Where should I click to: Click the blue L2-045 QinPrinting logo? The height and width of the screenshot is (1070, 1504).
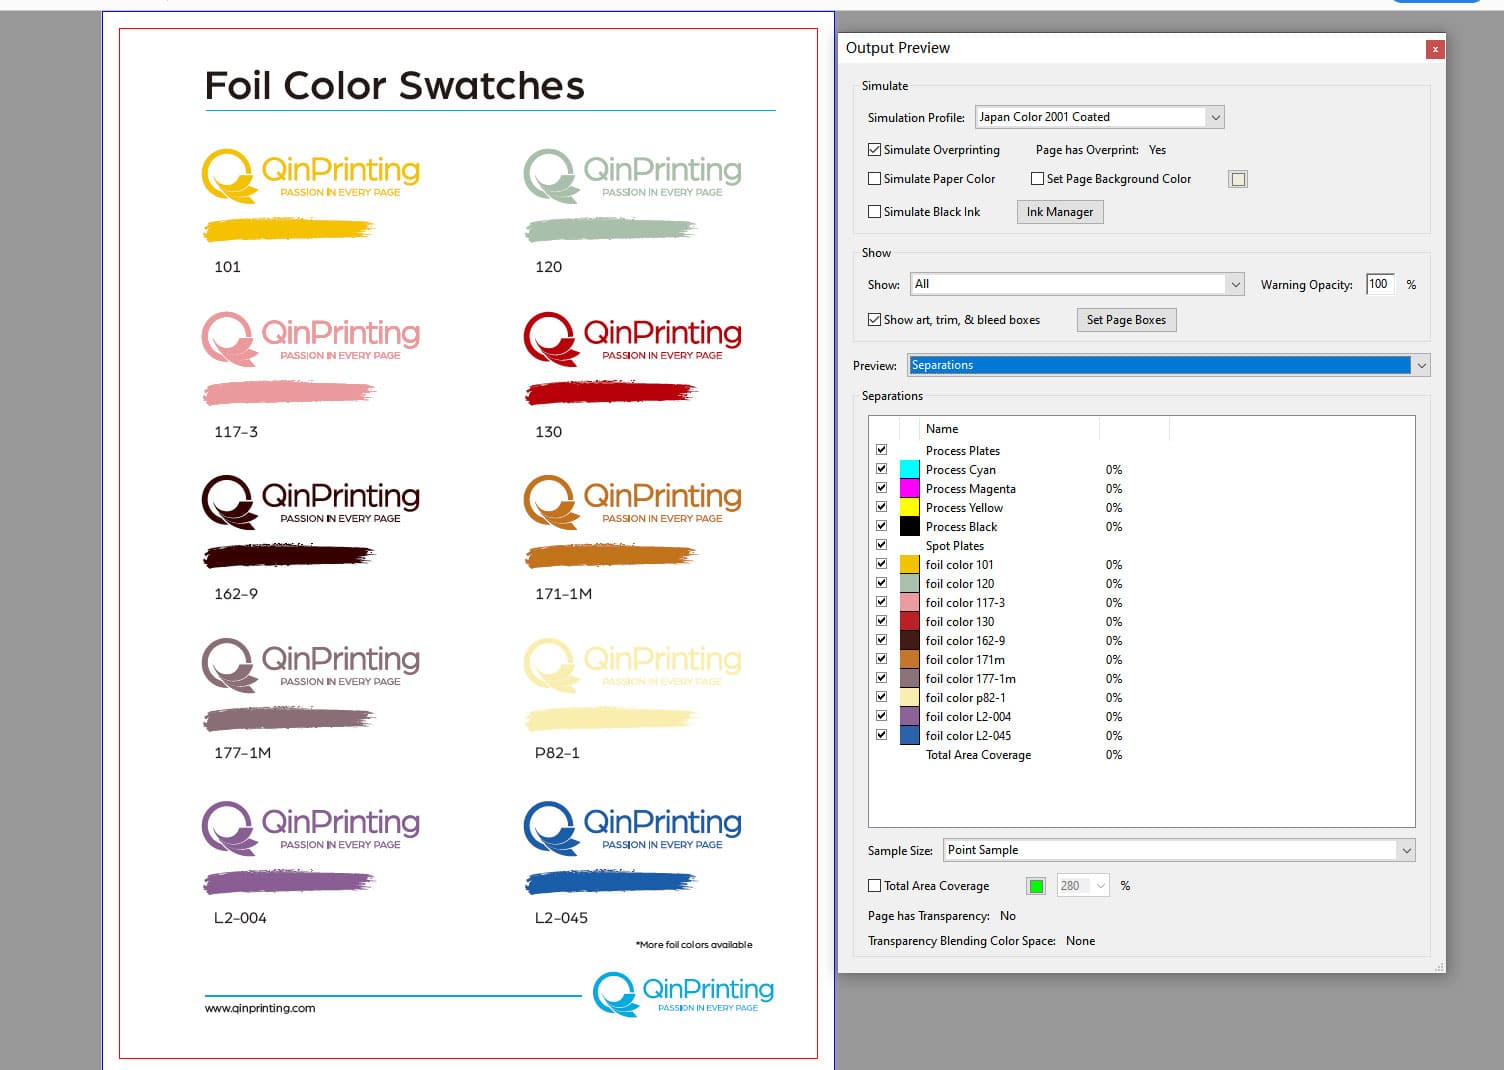click(633, 827)
